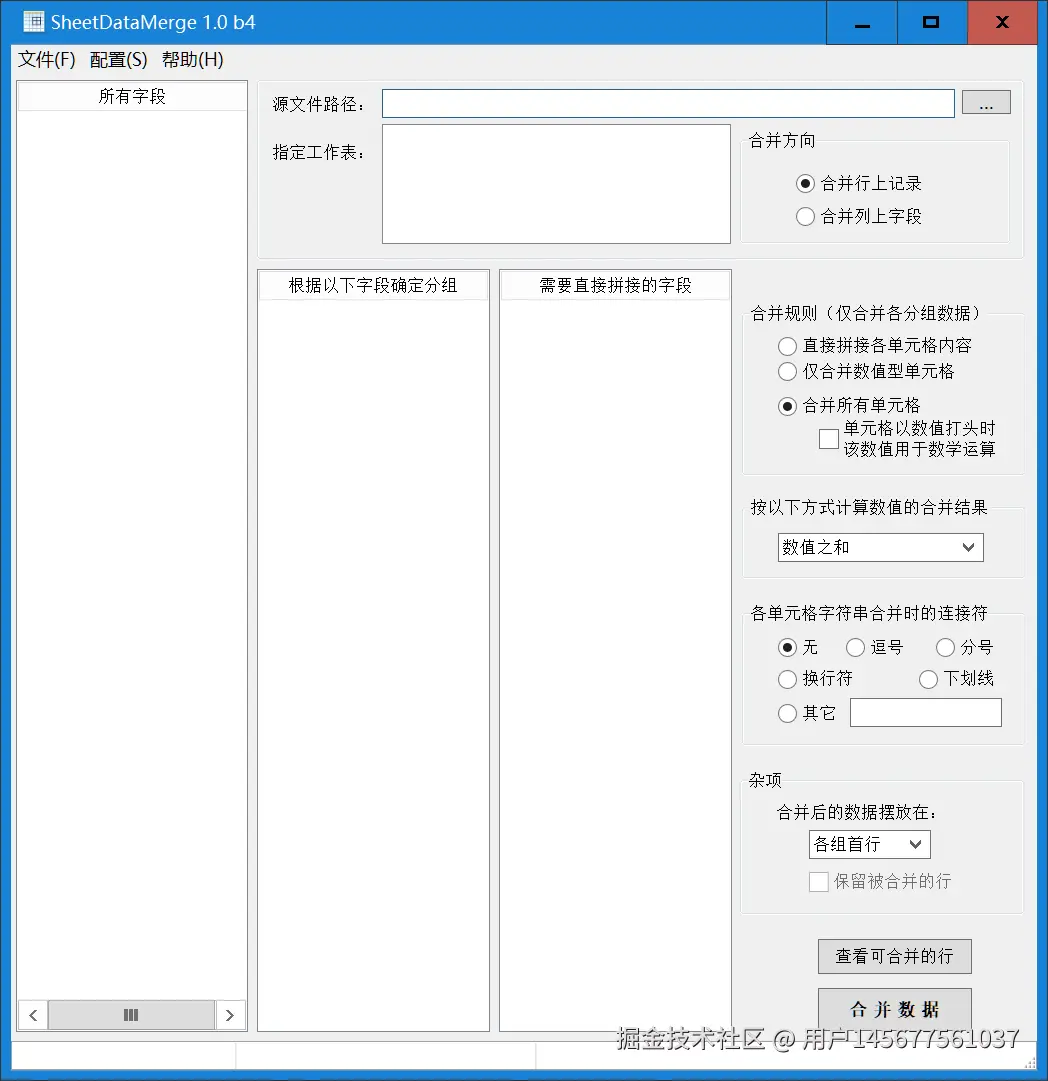Click the "..." browse button for source file
The width and height of the screenshot is (1048, 1081).
[x=986, y=101]
